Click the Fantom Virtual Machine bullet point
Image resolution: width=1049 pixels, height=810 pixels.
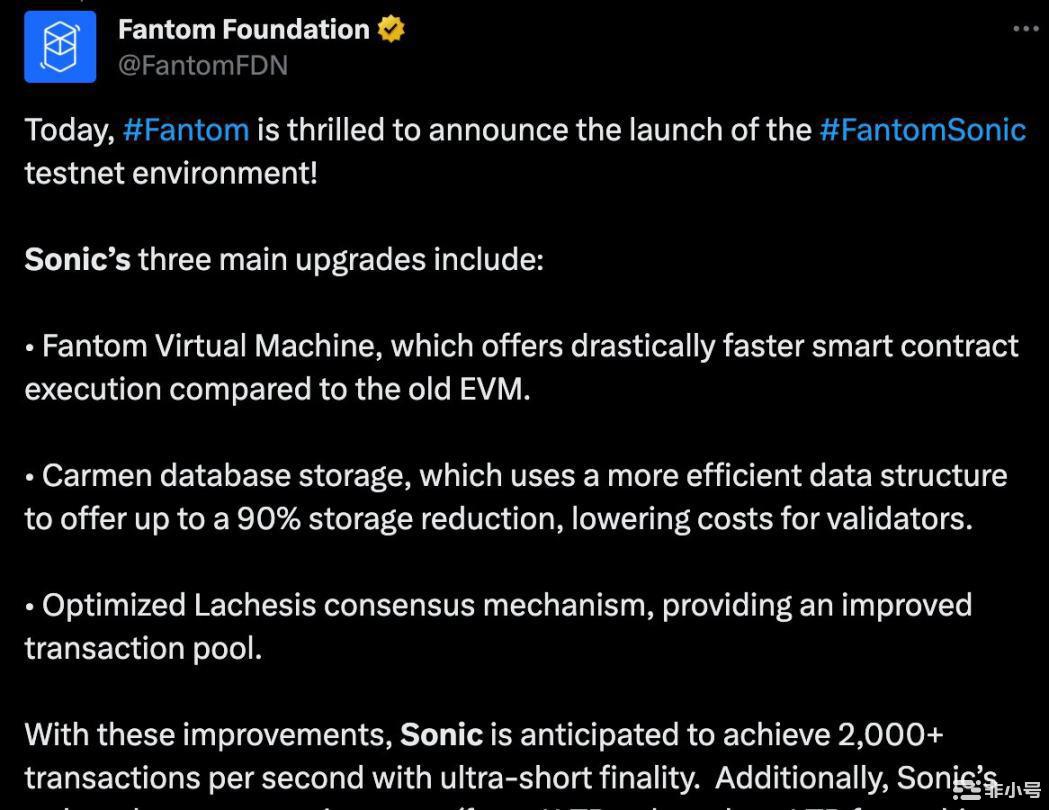[x=521, y=367]
